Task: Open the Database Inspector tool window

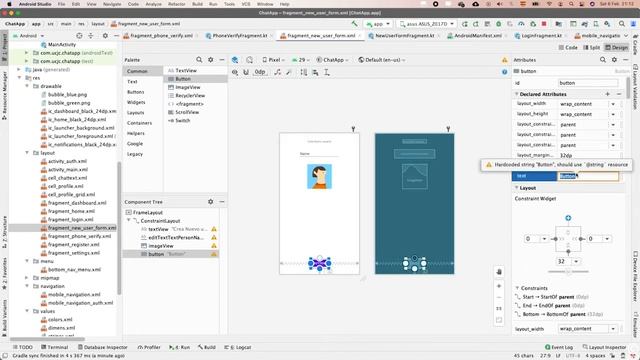Action: [x=102, y=347]
